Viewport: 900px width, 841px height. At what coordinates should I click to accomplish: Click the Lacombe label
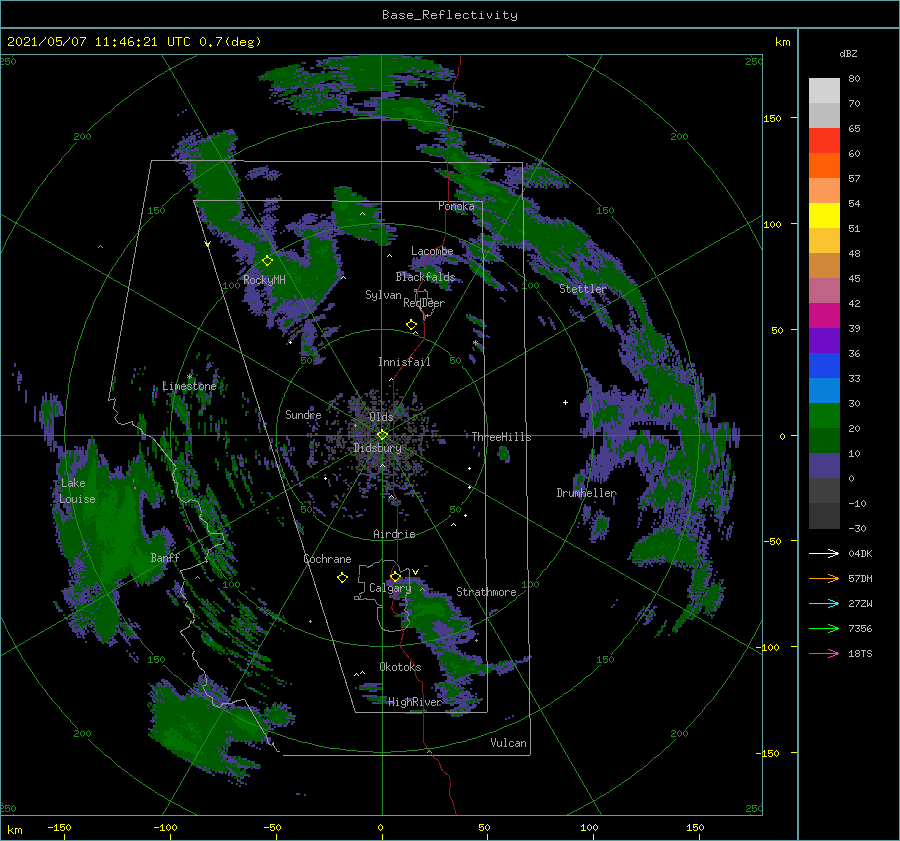coord(432,251)
